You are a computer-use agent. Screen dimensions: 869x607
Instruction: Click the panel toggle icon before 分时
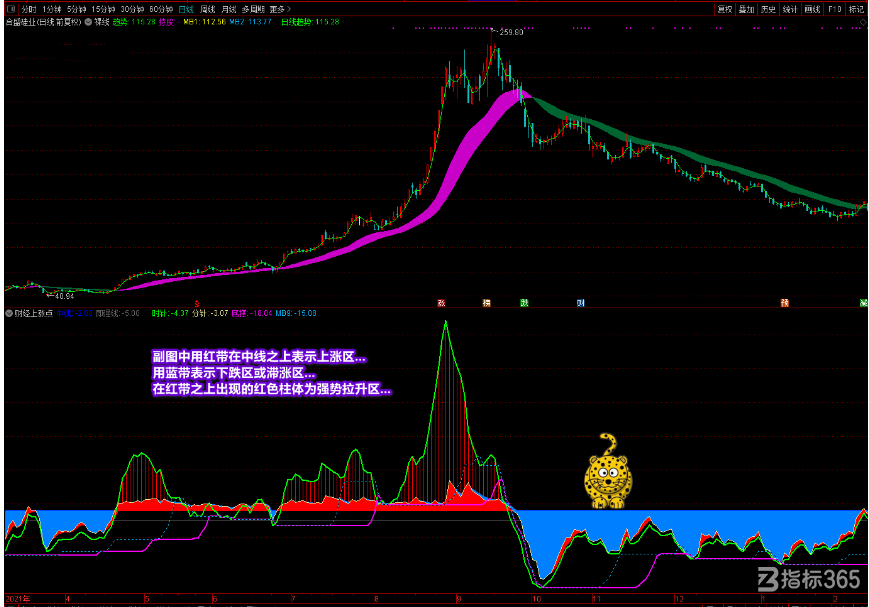point(11,9)
